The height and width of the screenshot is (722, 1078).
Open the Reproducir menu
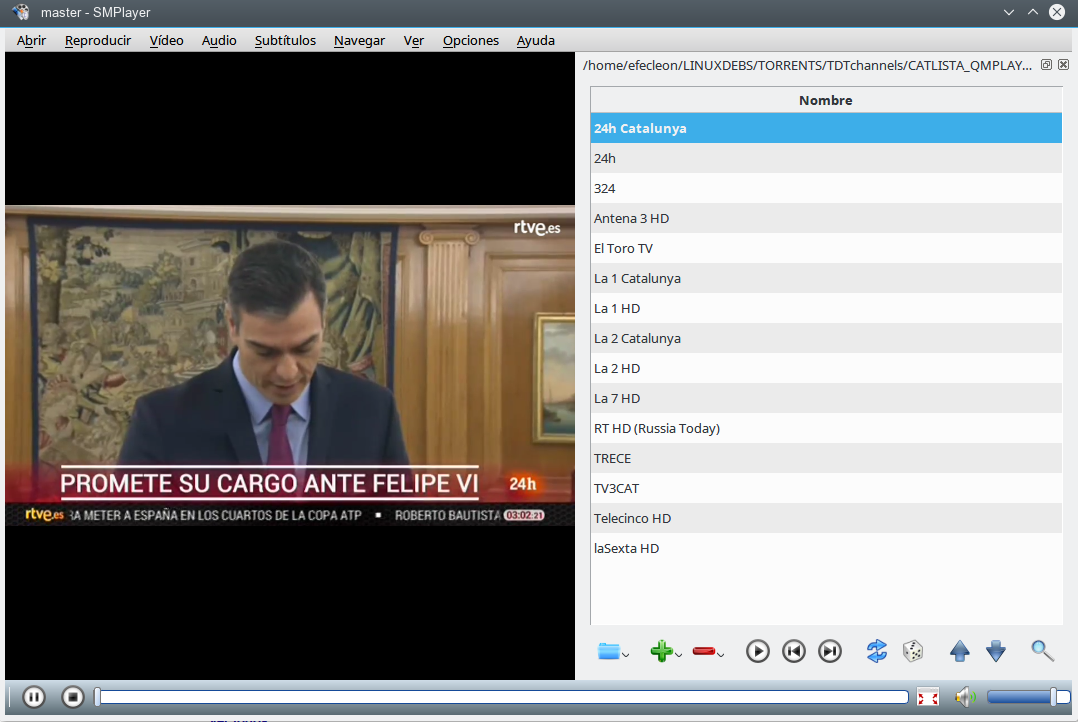98,41
